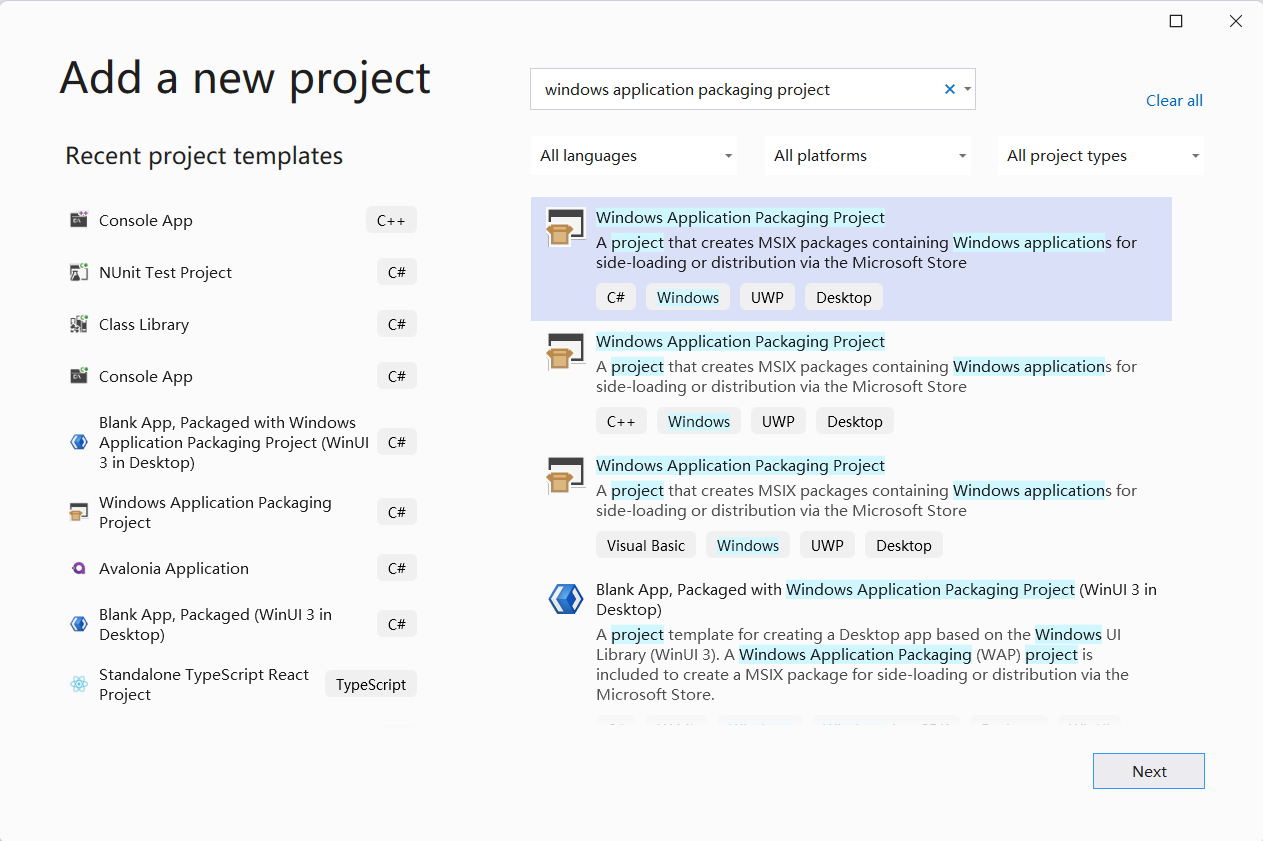Click the NUnit Test Project icon
This screenshot has width=1263, height=841.
pyautogui.click(x=79, y=272)
